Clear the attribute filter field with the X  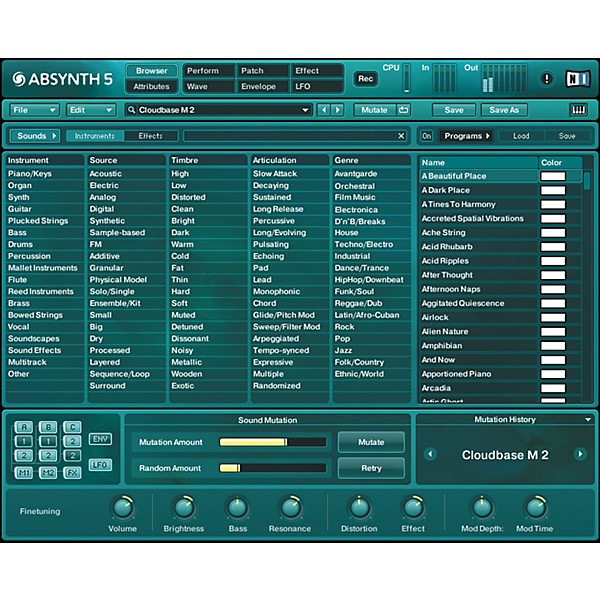coord(401,136)
